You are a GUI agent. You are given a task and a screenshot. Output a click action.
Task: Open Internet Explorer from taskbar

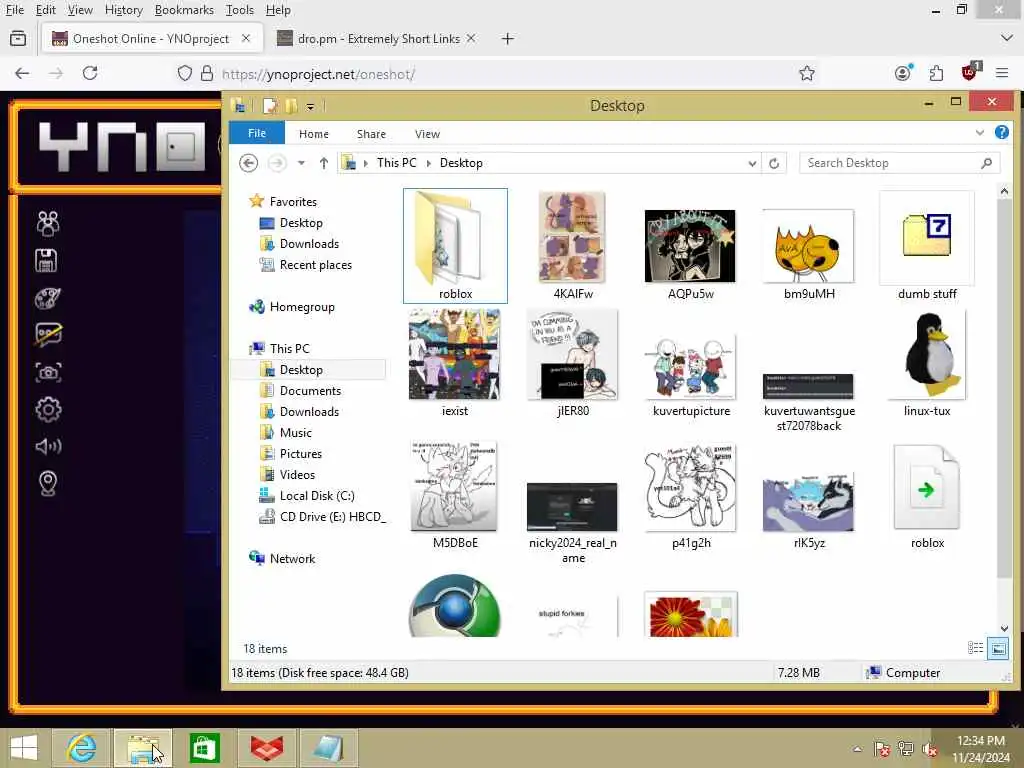pos(82,748)
